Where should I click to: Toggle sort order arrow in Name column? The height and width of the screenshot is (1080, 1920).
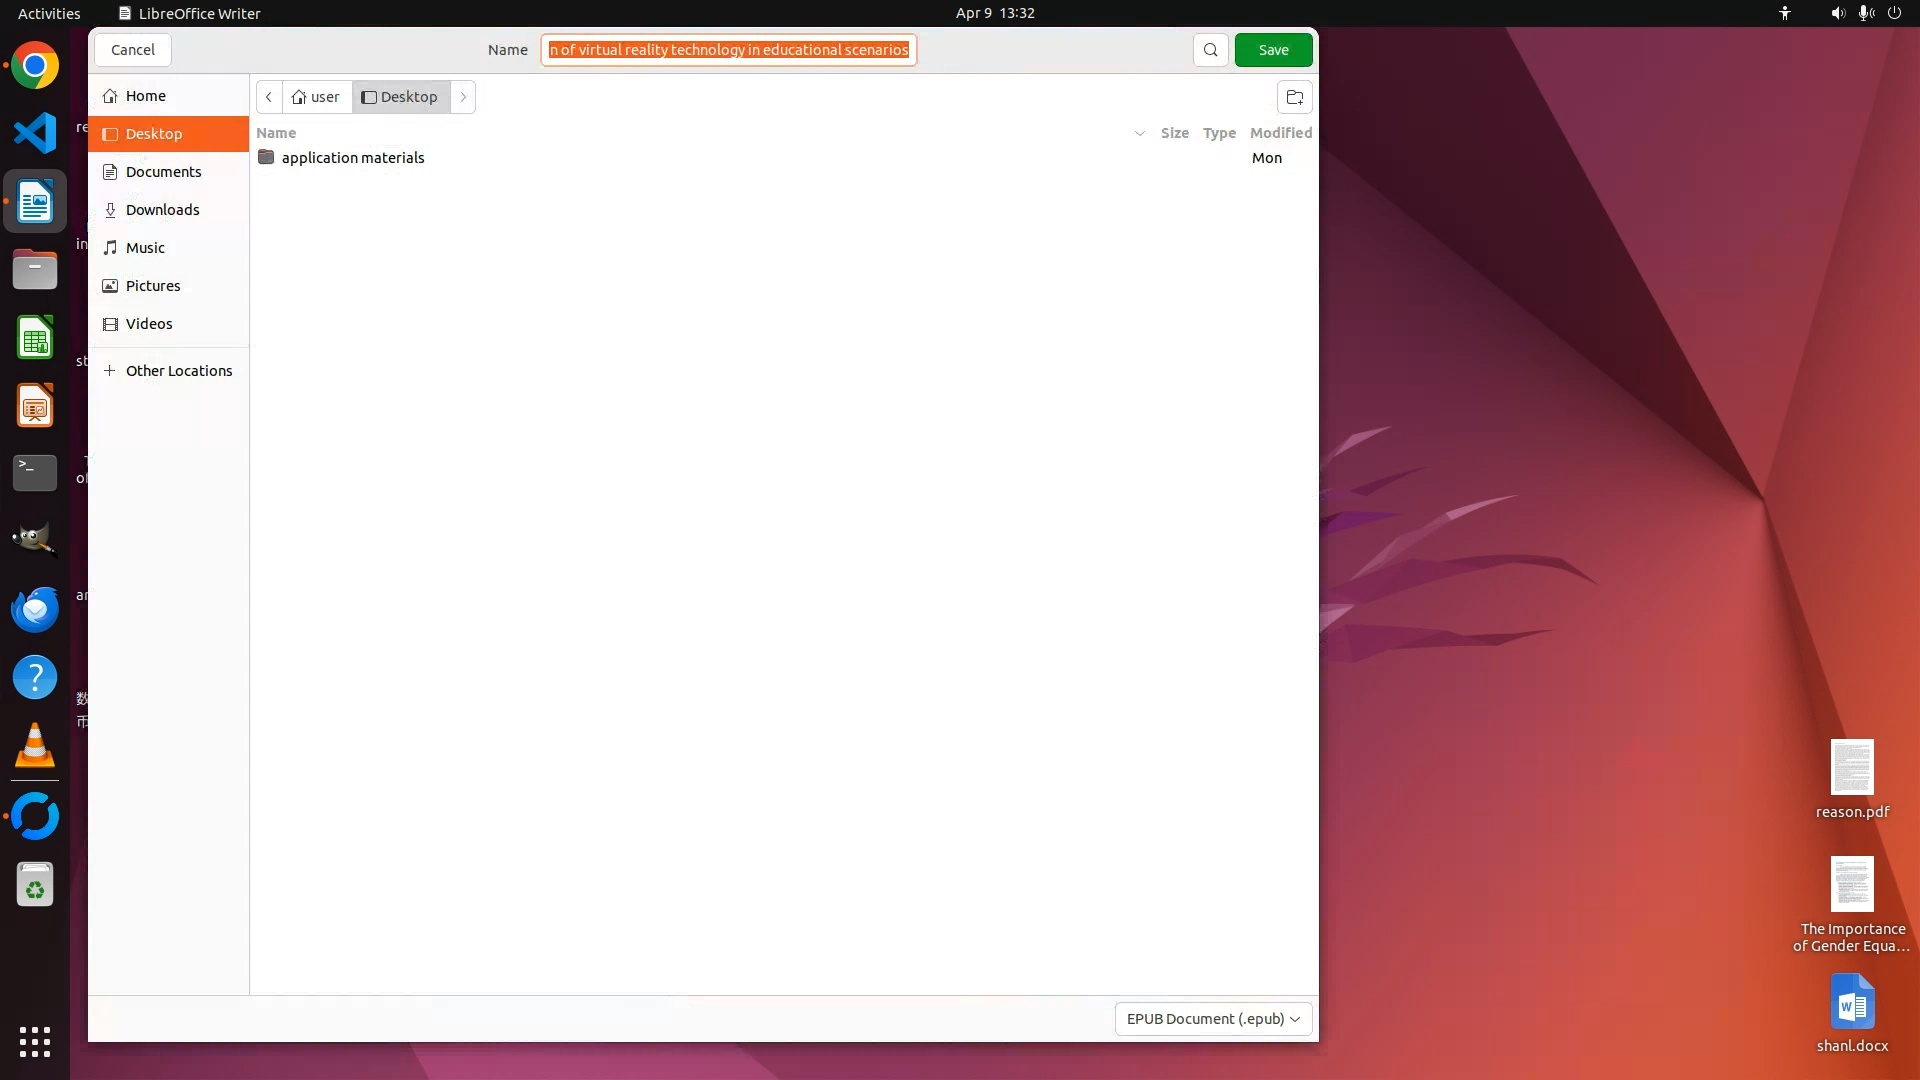tap(1139, 133)
